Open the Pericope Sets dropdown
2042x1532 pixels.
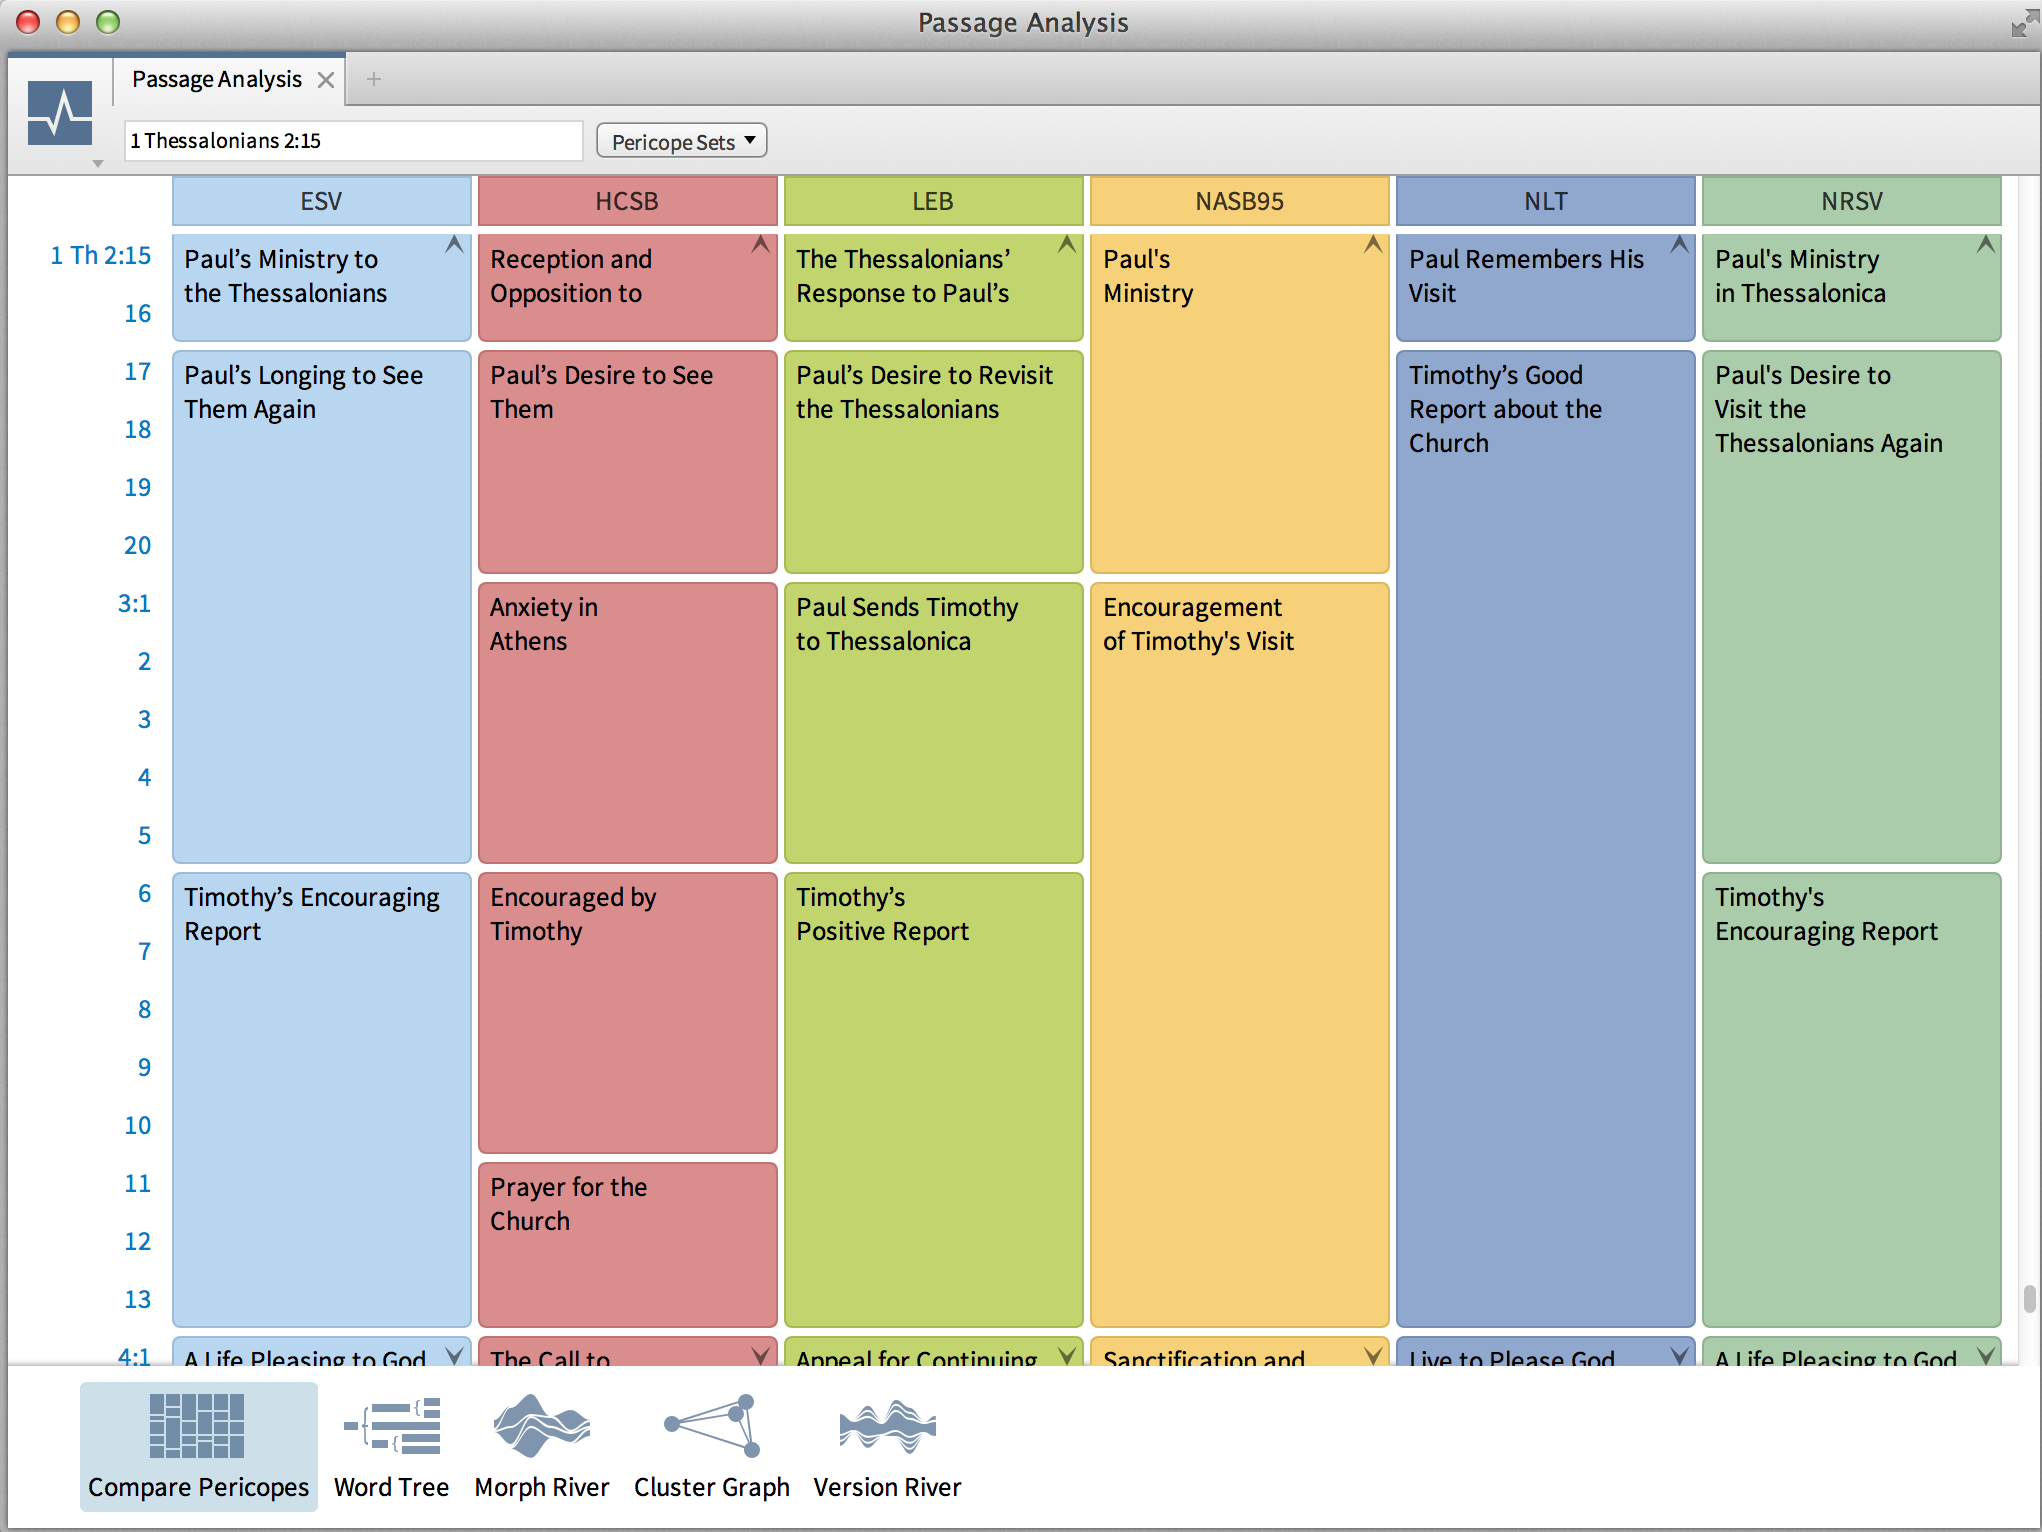coord(682,141)
